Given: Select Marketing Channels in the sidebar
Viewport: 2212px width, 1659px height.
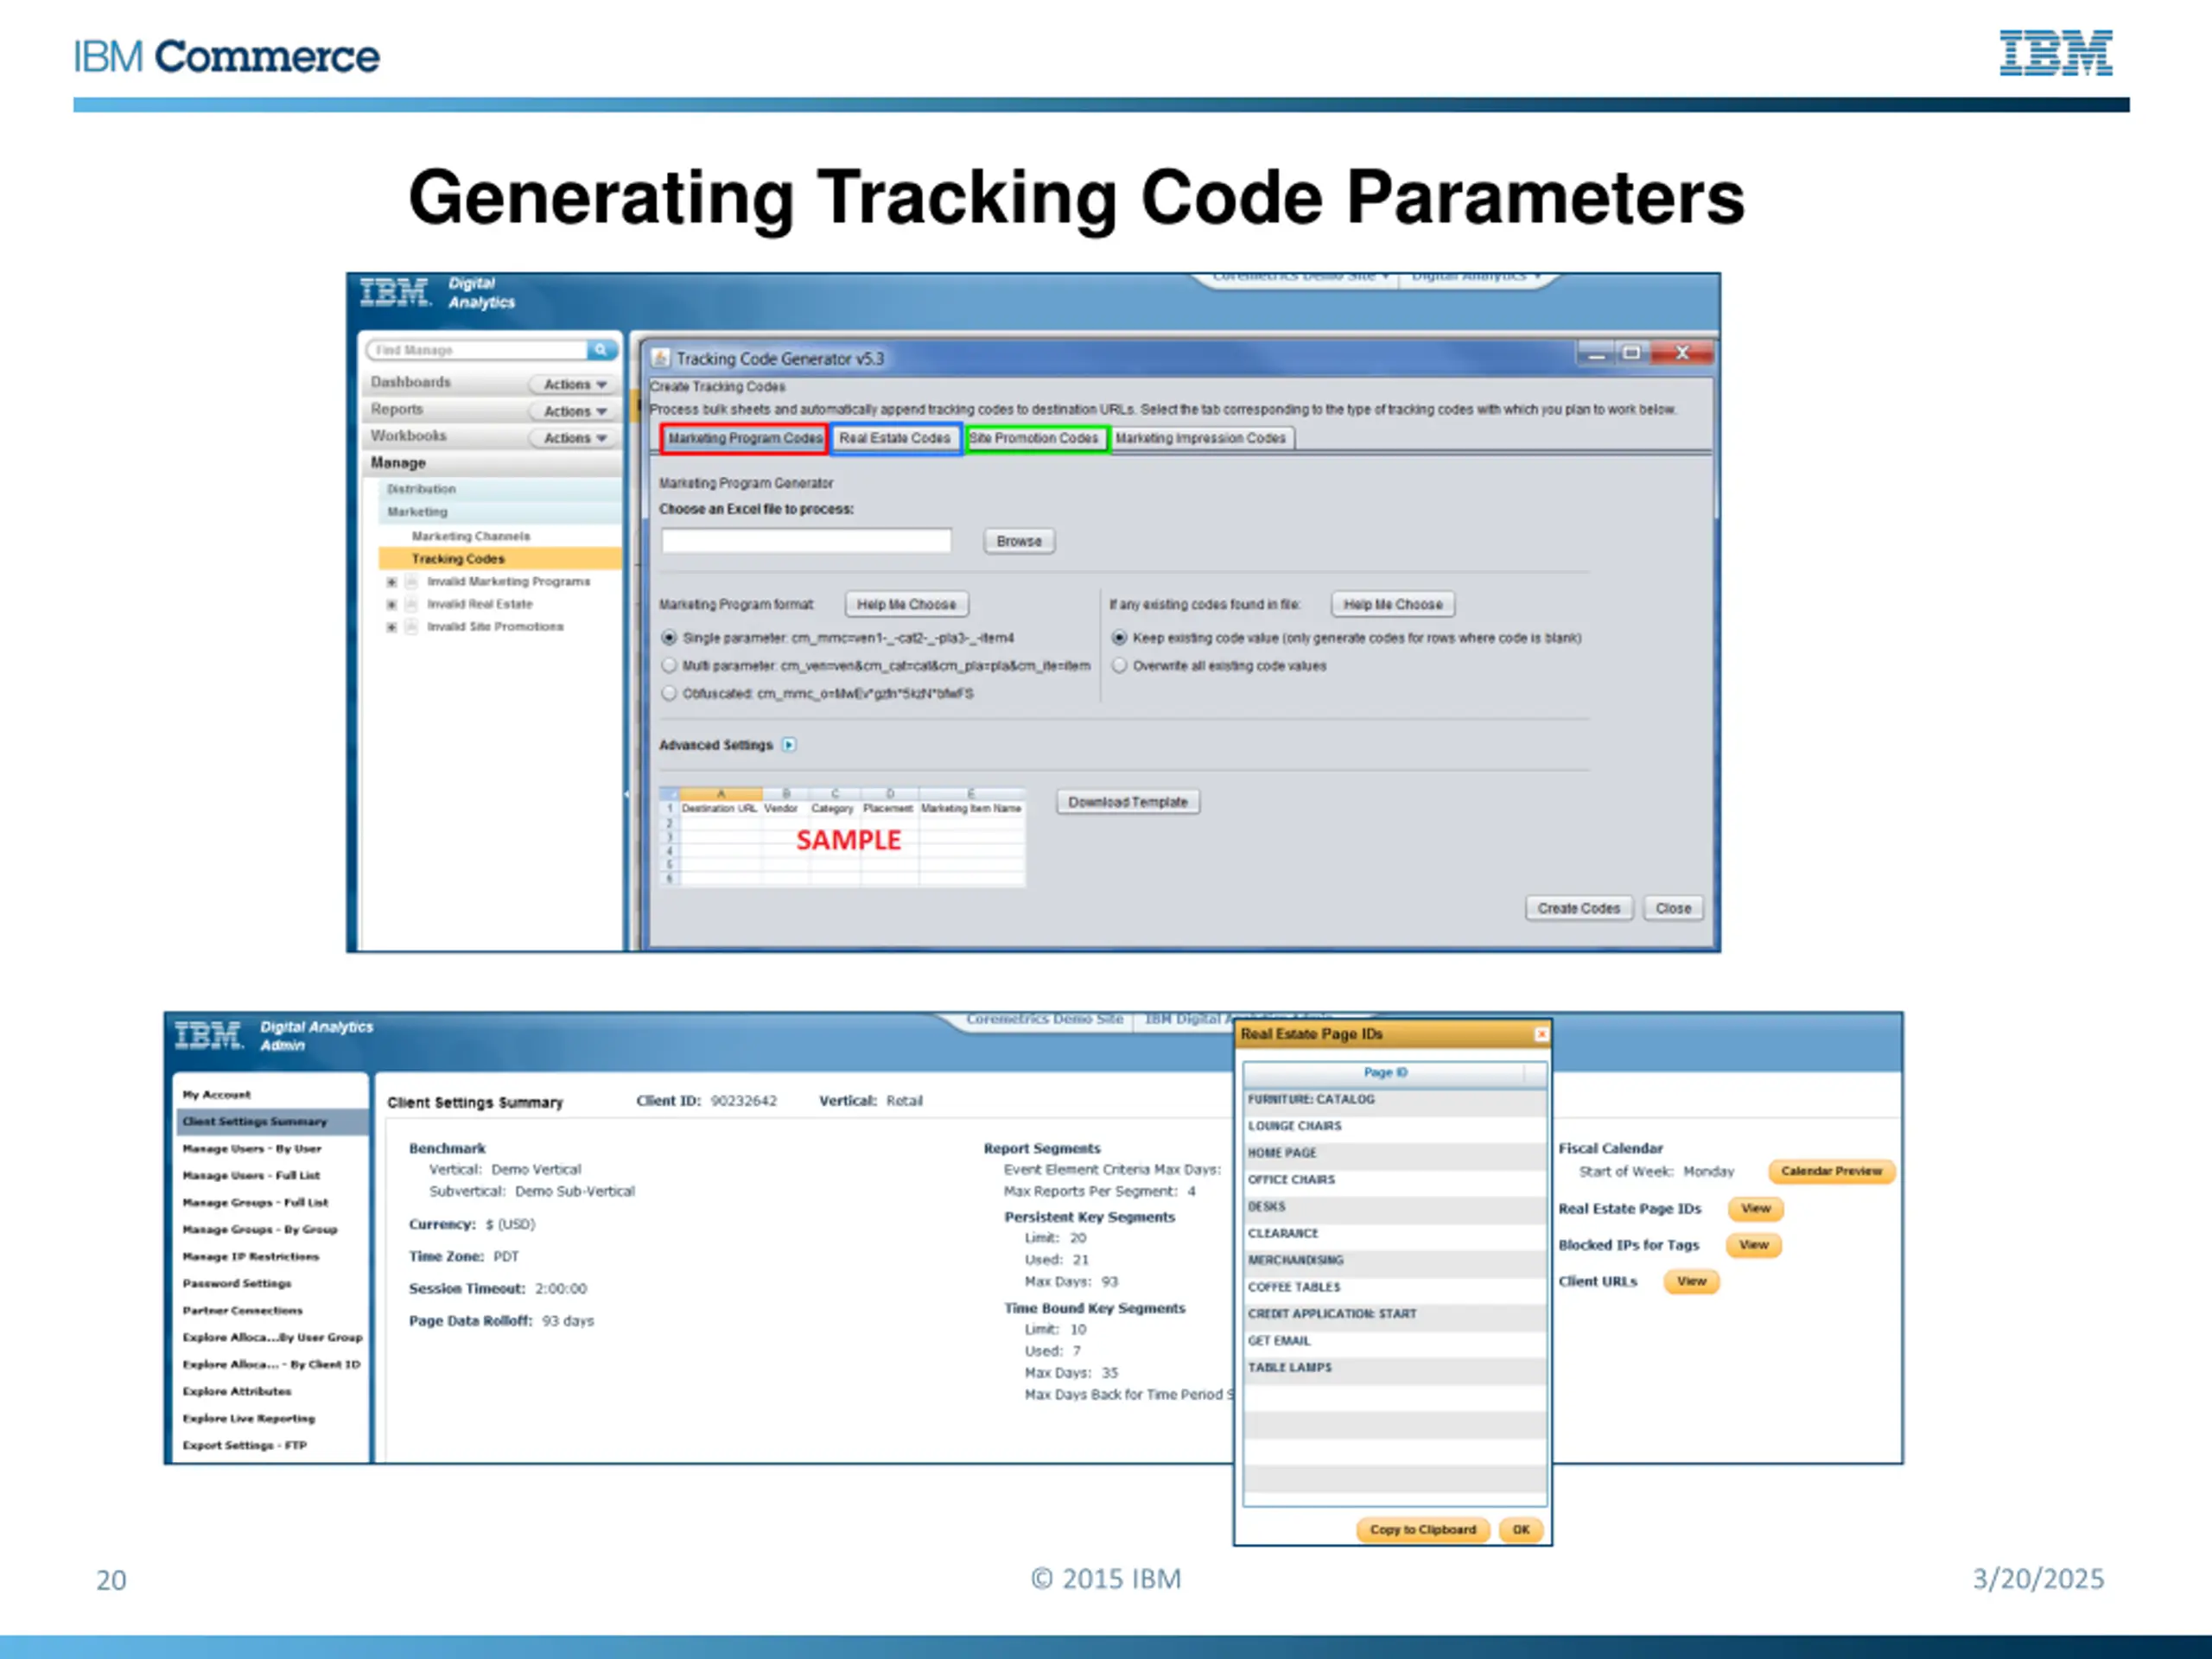Looking at the screenshot, I should point(471,536).
